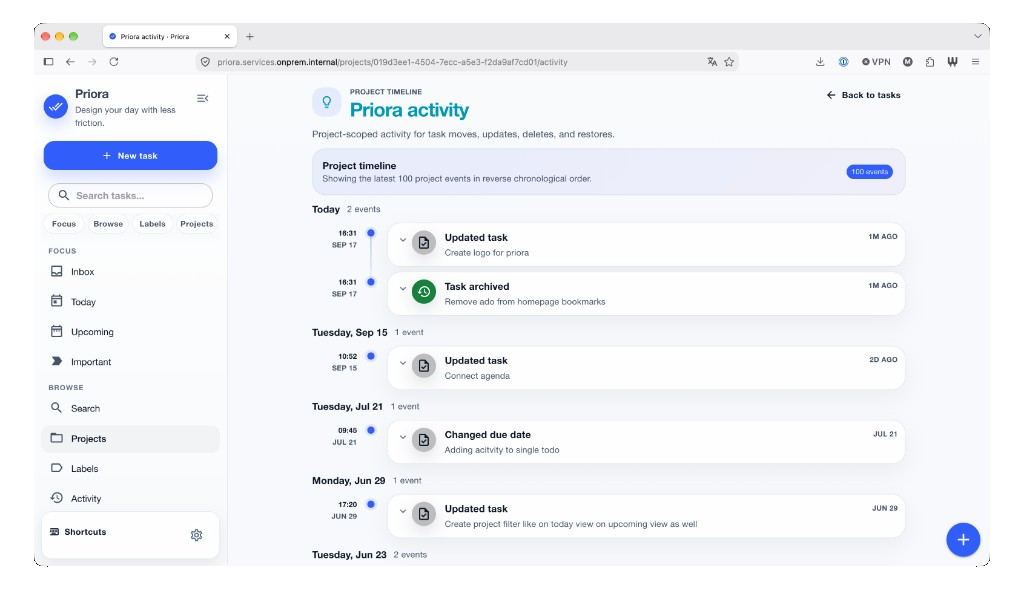Expand the Connect agenda event chevron
The width and height of the screenshot is (1024, 611).
point(403,363)
